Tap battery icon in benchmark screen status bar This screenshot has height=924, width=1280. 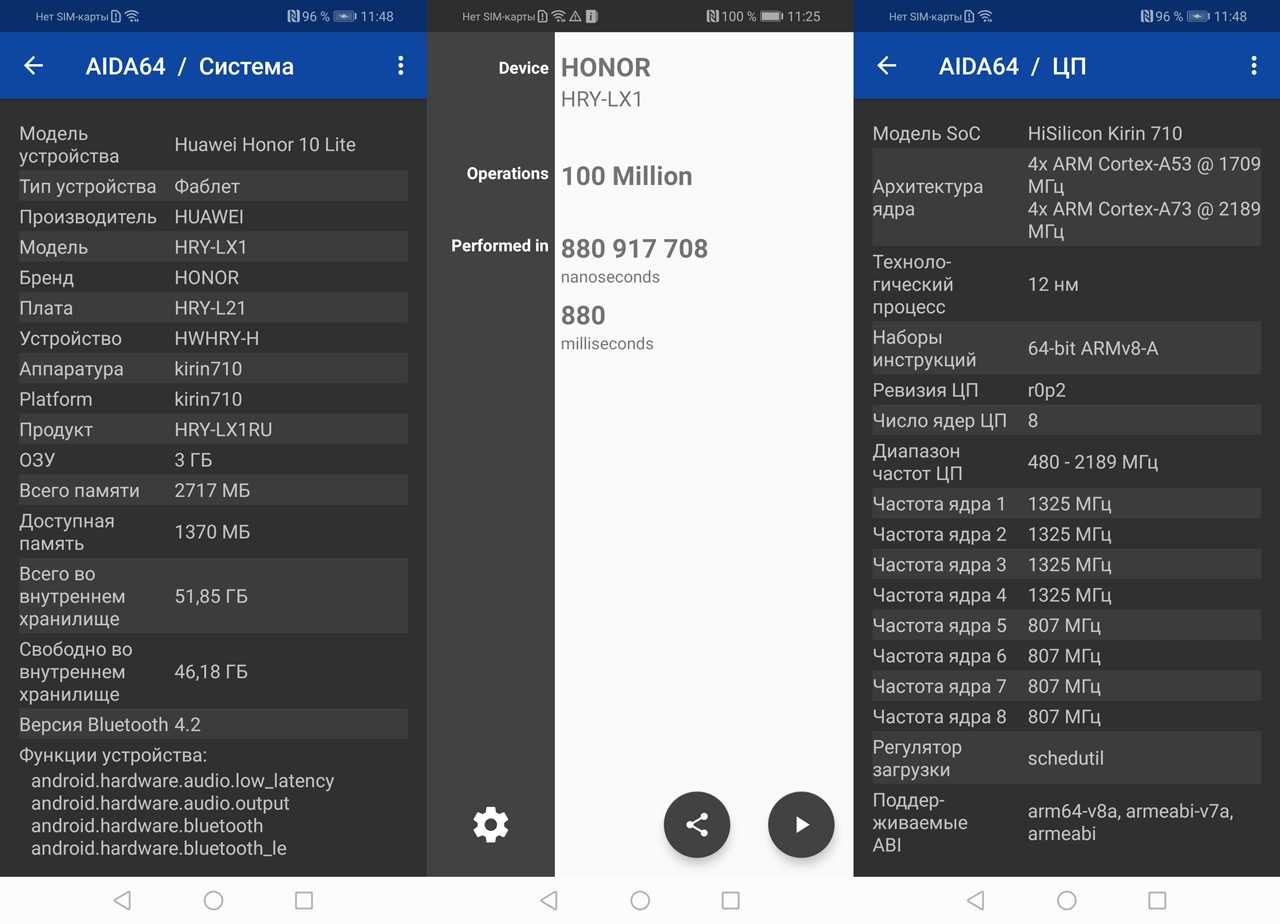point(772,16)
